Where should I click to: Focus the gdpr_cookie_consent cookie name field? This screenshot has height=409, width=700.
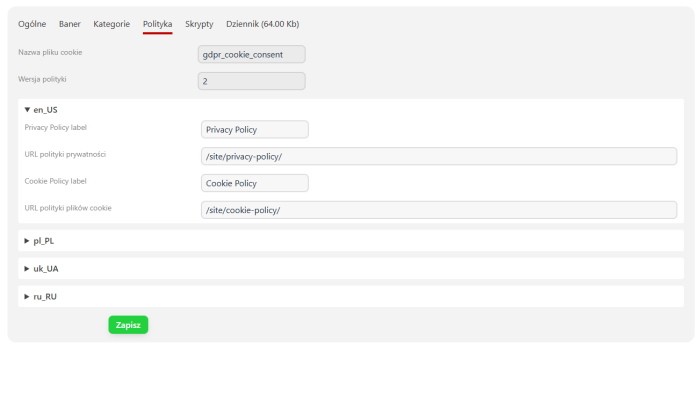(x=252, y=55)
